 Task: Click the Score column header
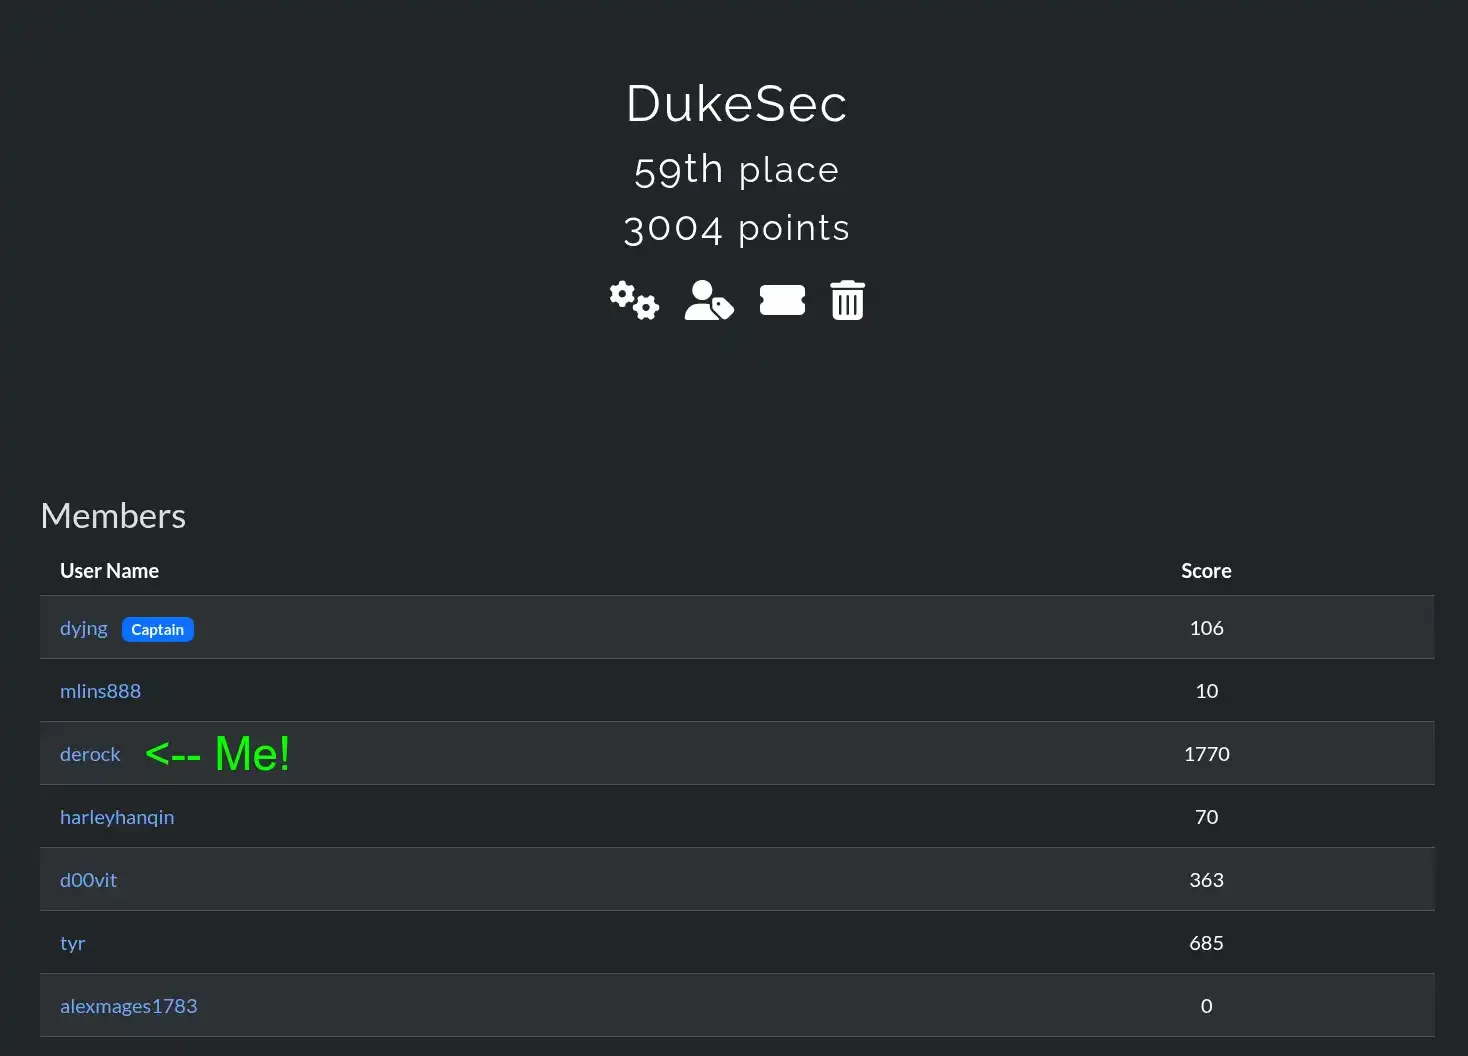click(x=1206, y=571)
